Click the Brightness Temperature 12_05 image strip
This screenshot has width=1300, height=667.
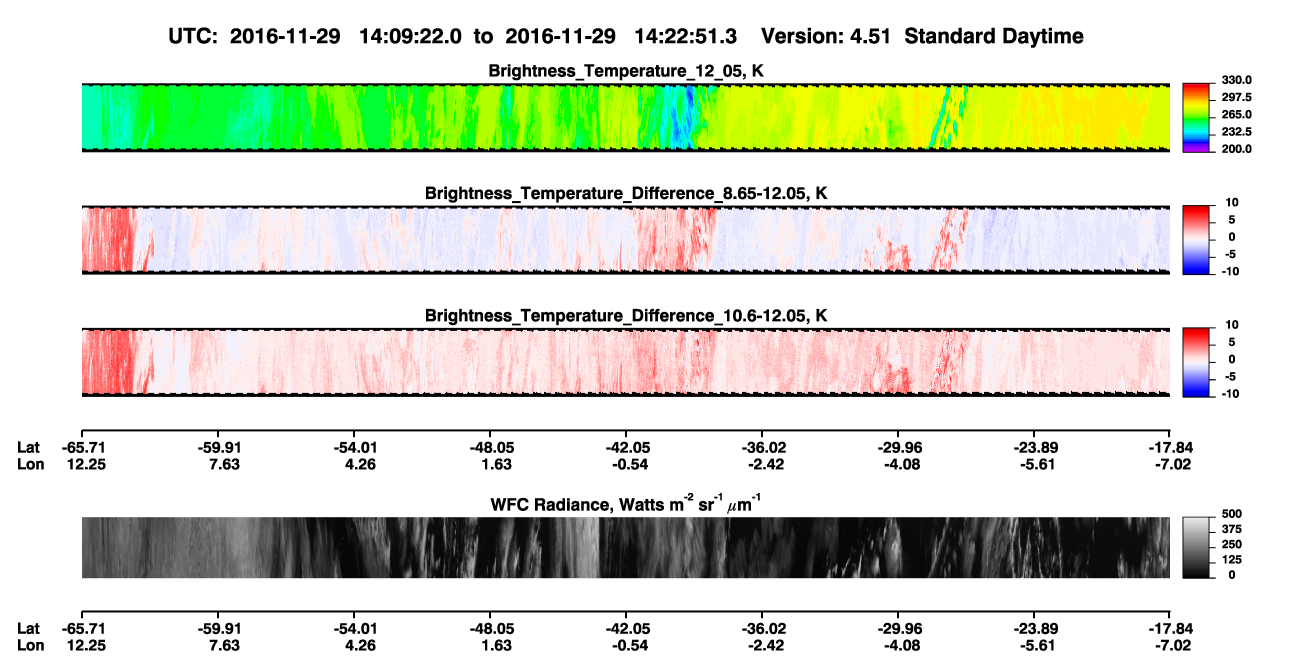tap(626, 117)
